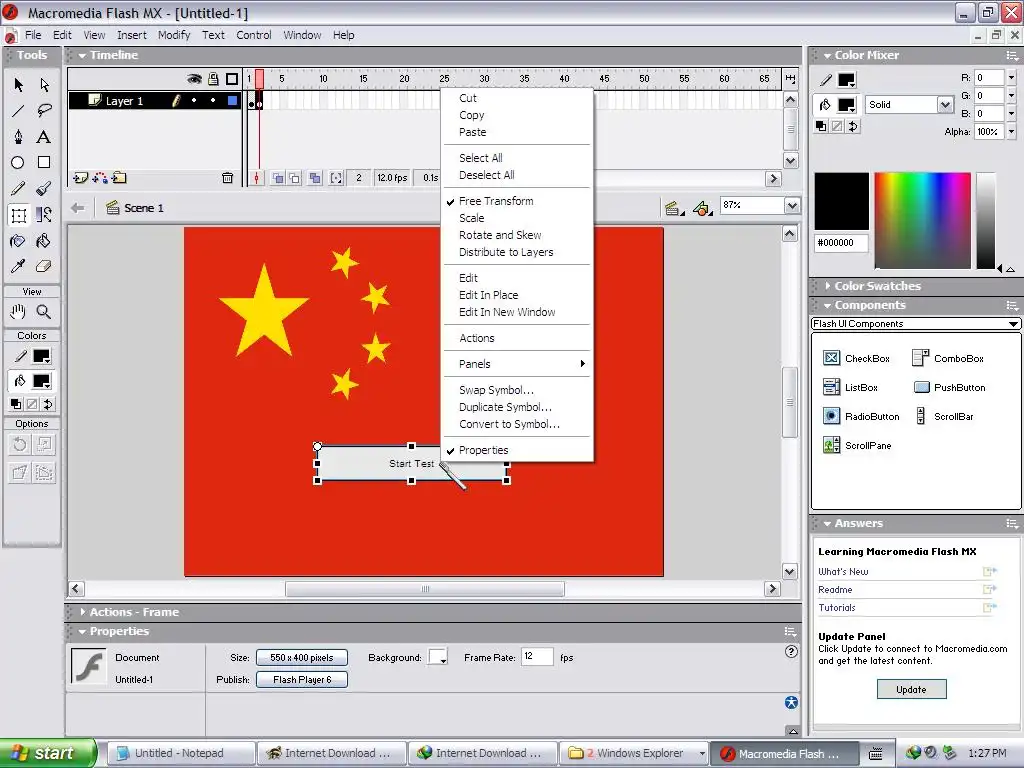Pick a color in the spectrum box
The image size is (1024, 768).
[x=922, y=220]
